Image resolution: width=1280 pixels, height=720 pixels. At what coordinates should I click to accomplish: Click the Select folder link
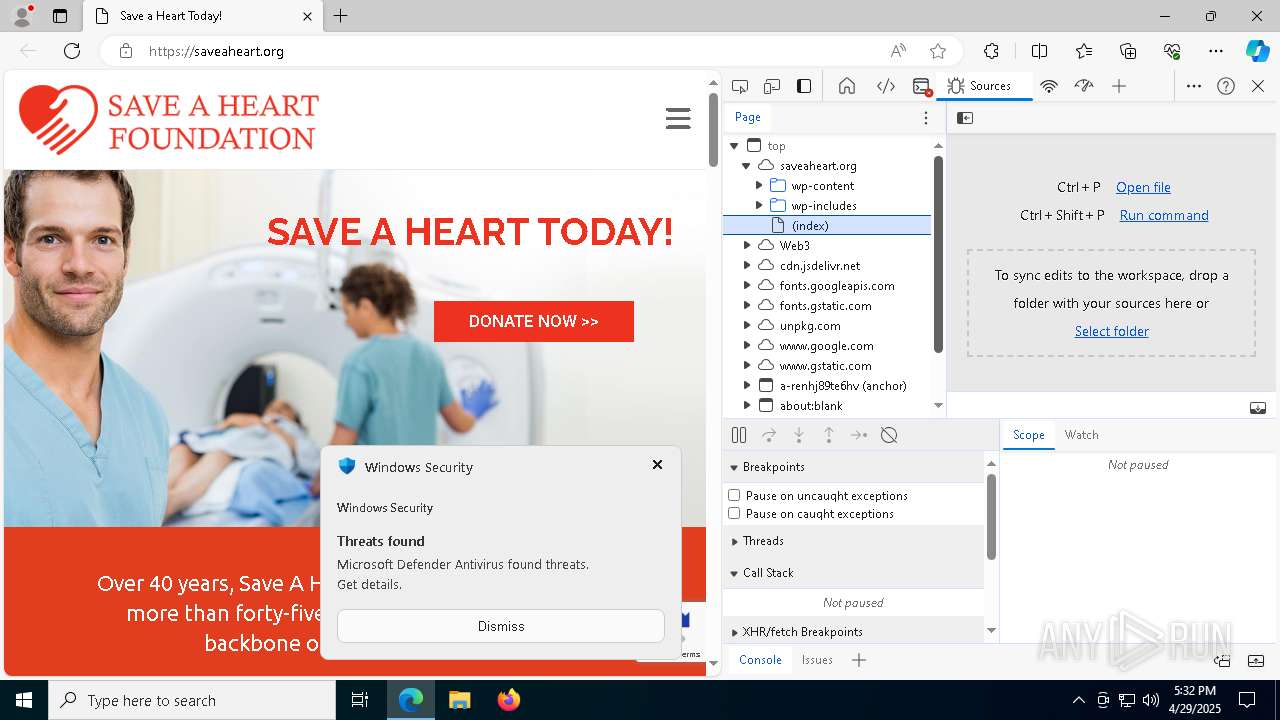[1111, 331]
